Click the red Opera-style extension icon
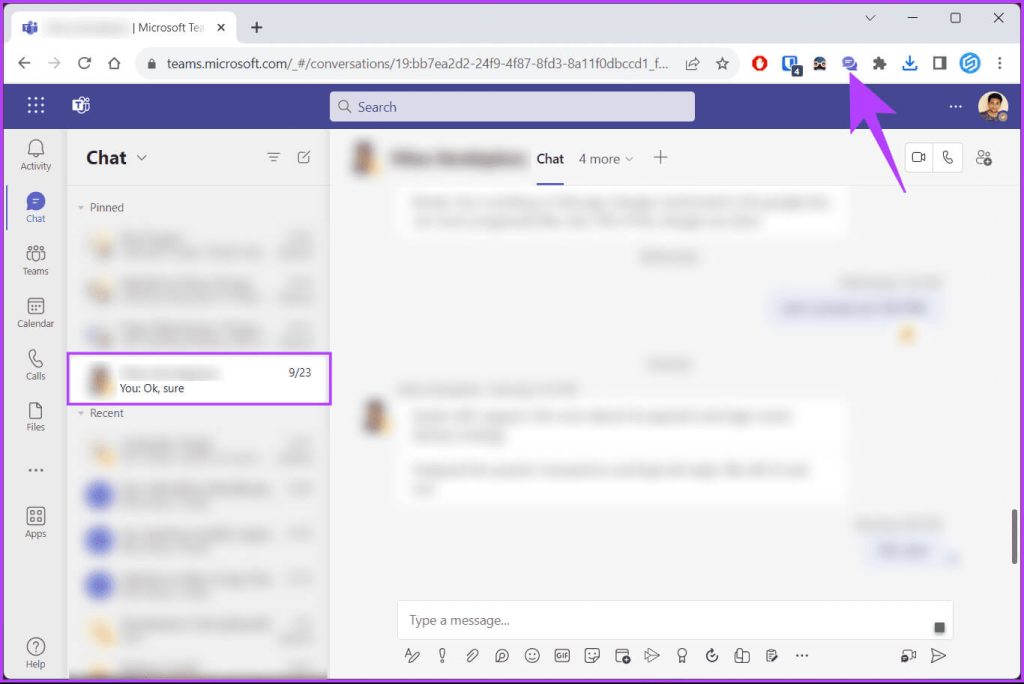Screen dimensions: 1024x684 [759, 63]
